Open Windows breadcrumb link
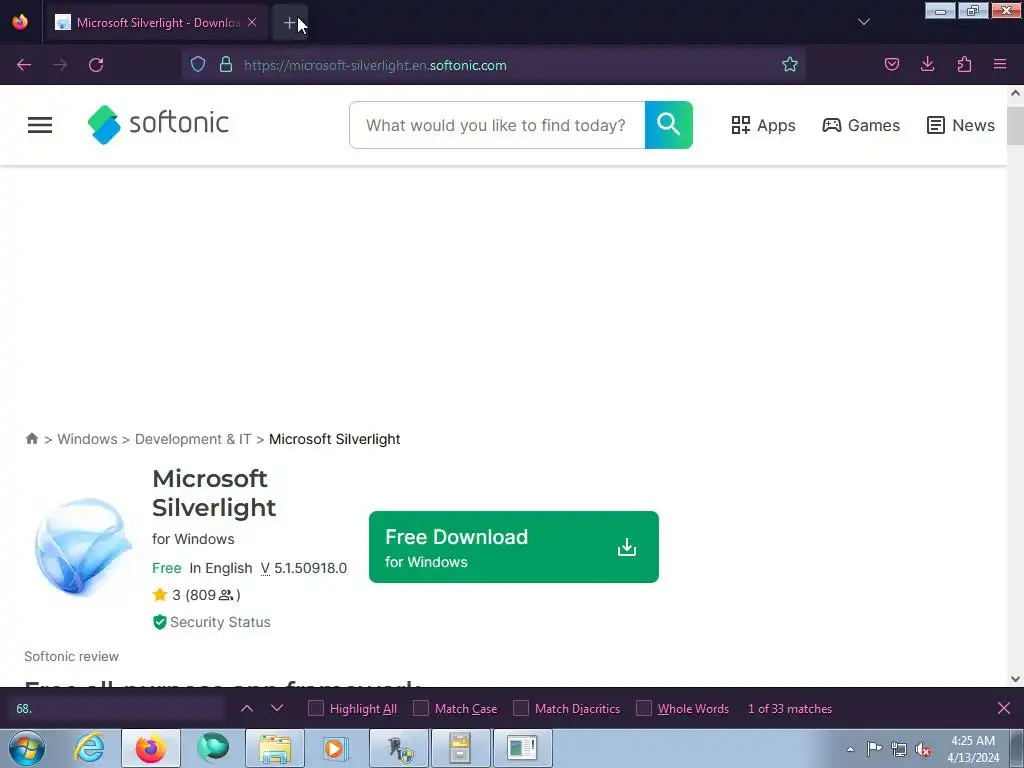This screenshot has width=1024, height=768. click(x=88, y=439)
